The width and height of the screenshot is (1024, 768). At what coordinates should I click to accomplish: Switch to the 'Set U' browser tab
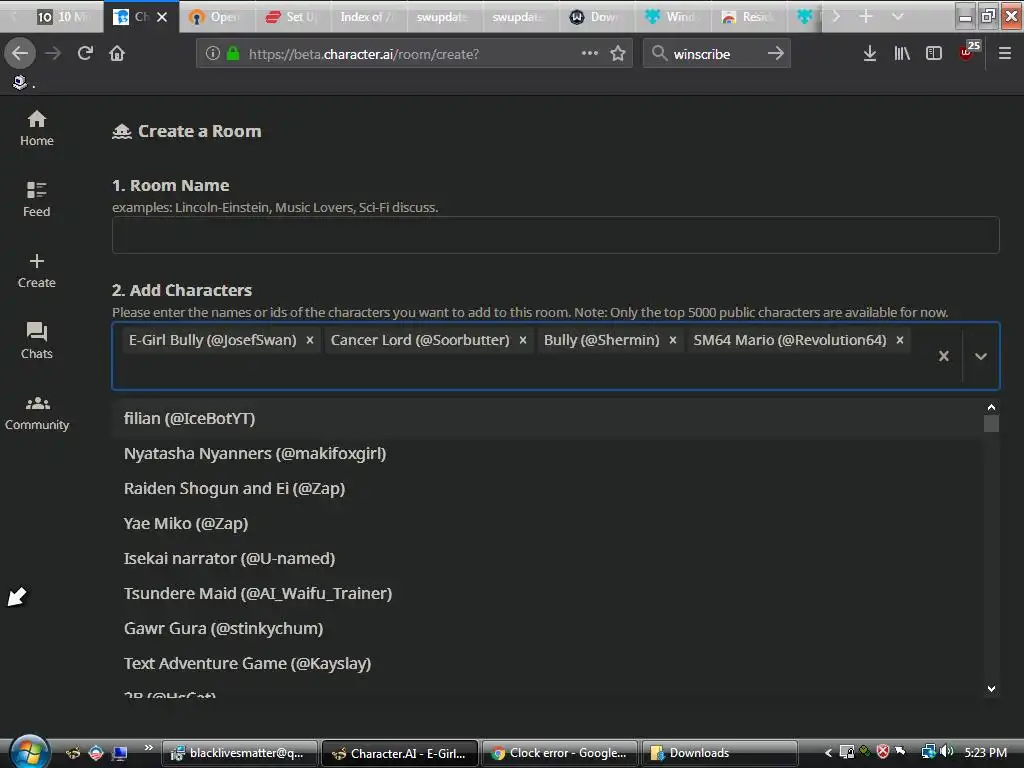coord(292,17)
